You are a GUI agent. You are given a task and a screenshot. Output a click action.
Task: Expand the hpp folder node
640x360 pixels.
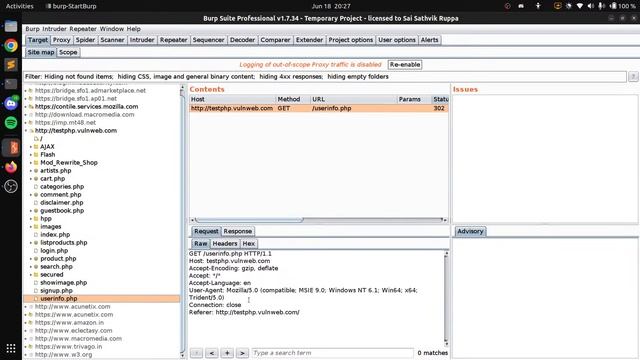coord(31,219)
